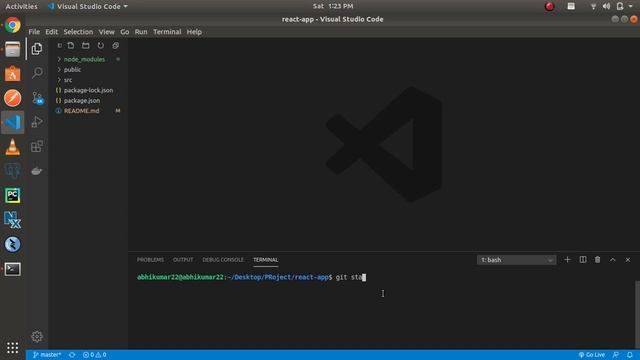
Task: Launch Postman from the dock
Action: pos(13,98)
